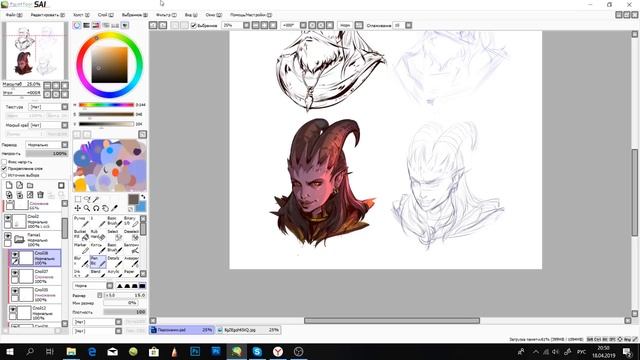Open the Редактировать menu
The height and width of the screenshot is (360, 640).
pyautogui.click(x=47, y=15)
